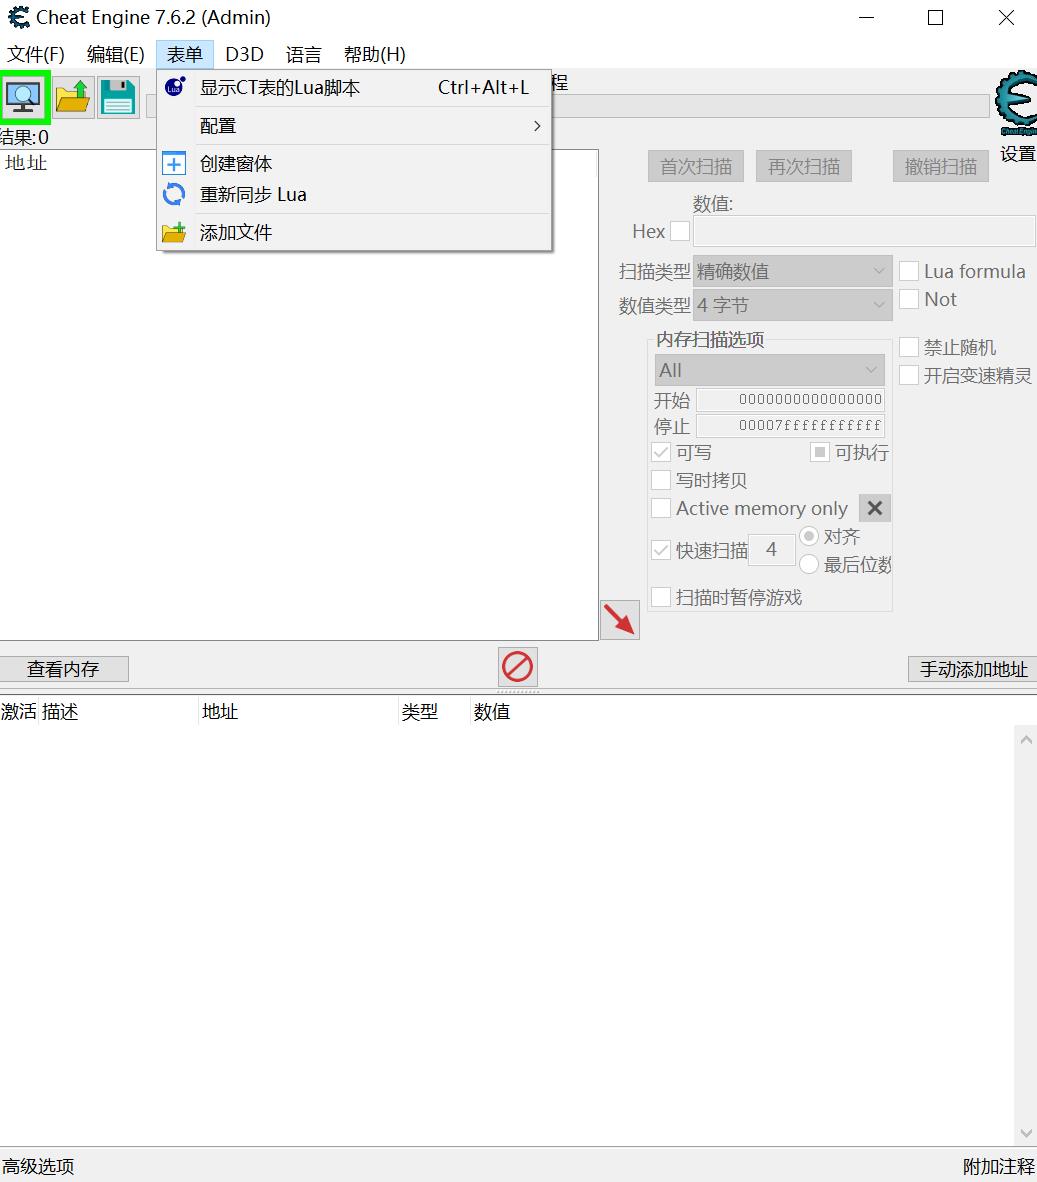Screen dimensions: 1037x1182
Task: Open 高级选项 in the status bar
Action: [x=38, y=1166]
